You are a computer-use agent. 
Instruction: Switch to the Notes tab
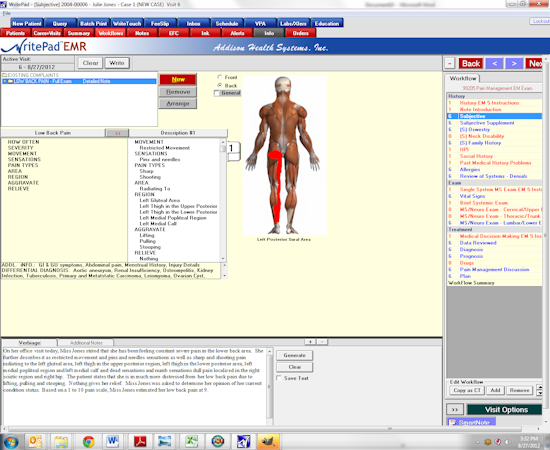(142, 33)
